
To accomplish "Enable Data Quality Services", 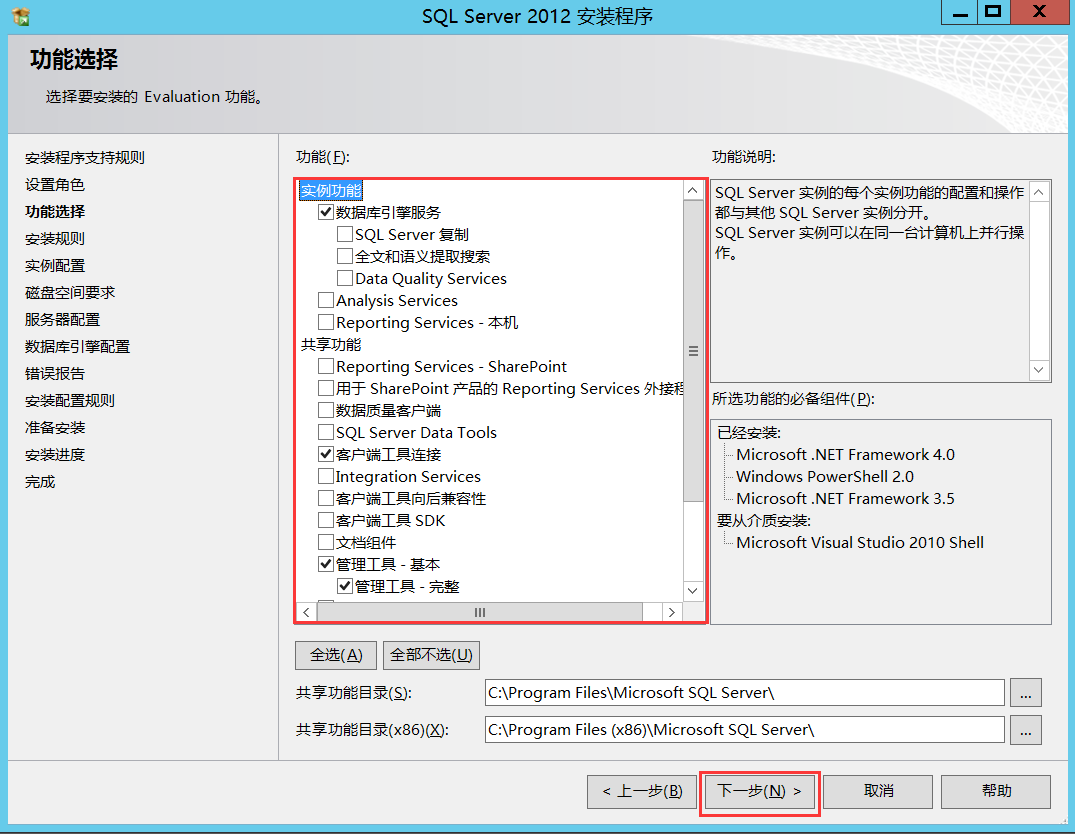I will click(345, 279).
